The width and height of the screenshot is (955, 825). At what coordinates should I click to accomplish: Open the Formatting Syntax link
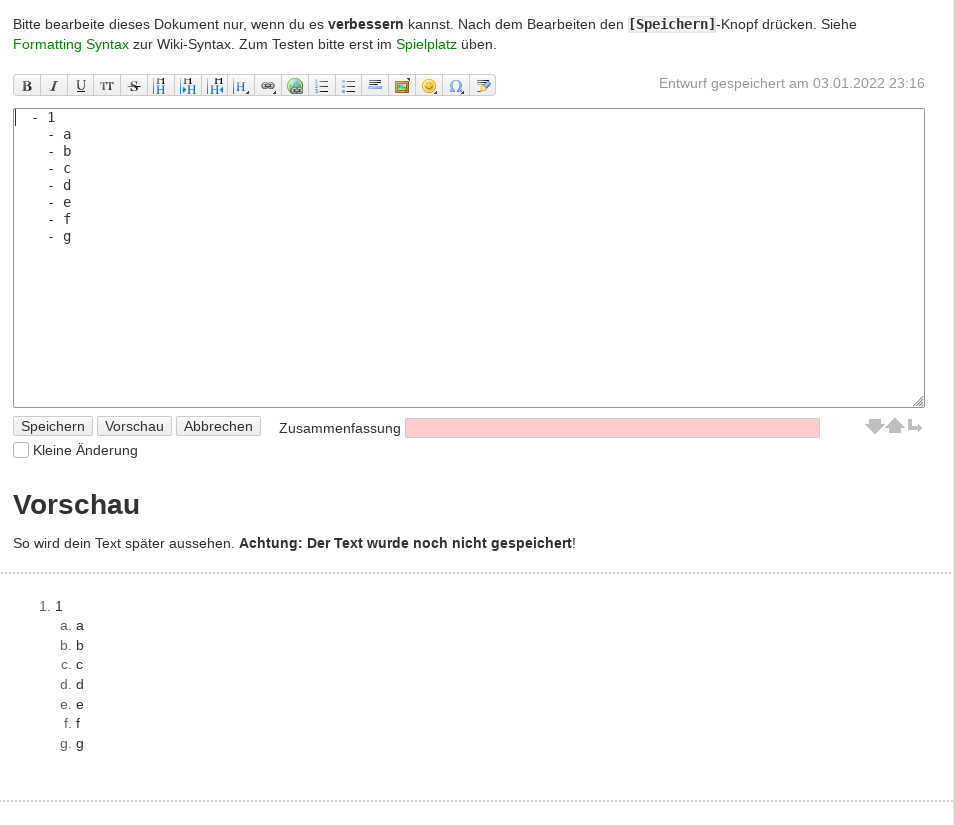71,44
